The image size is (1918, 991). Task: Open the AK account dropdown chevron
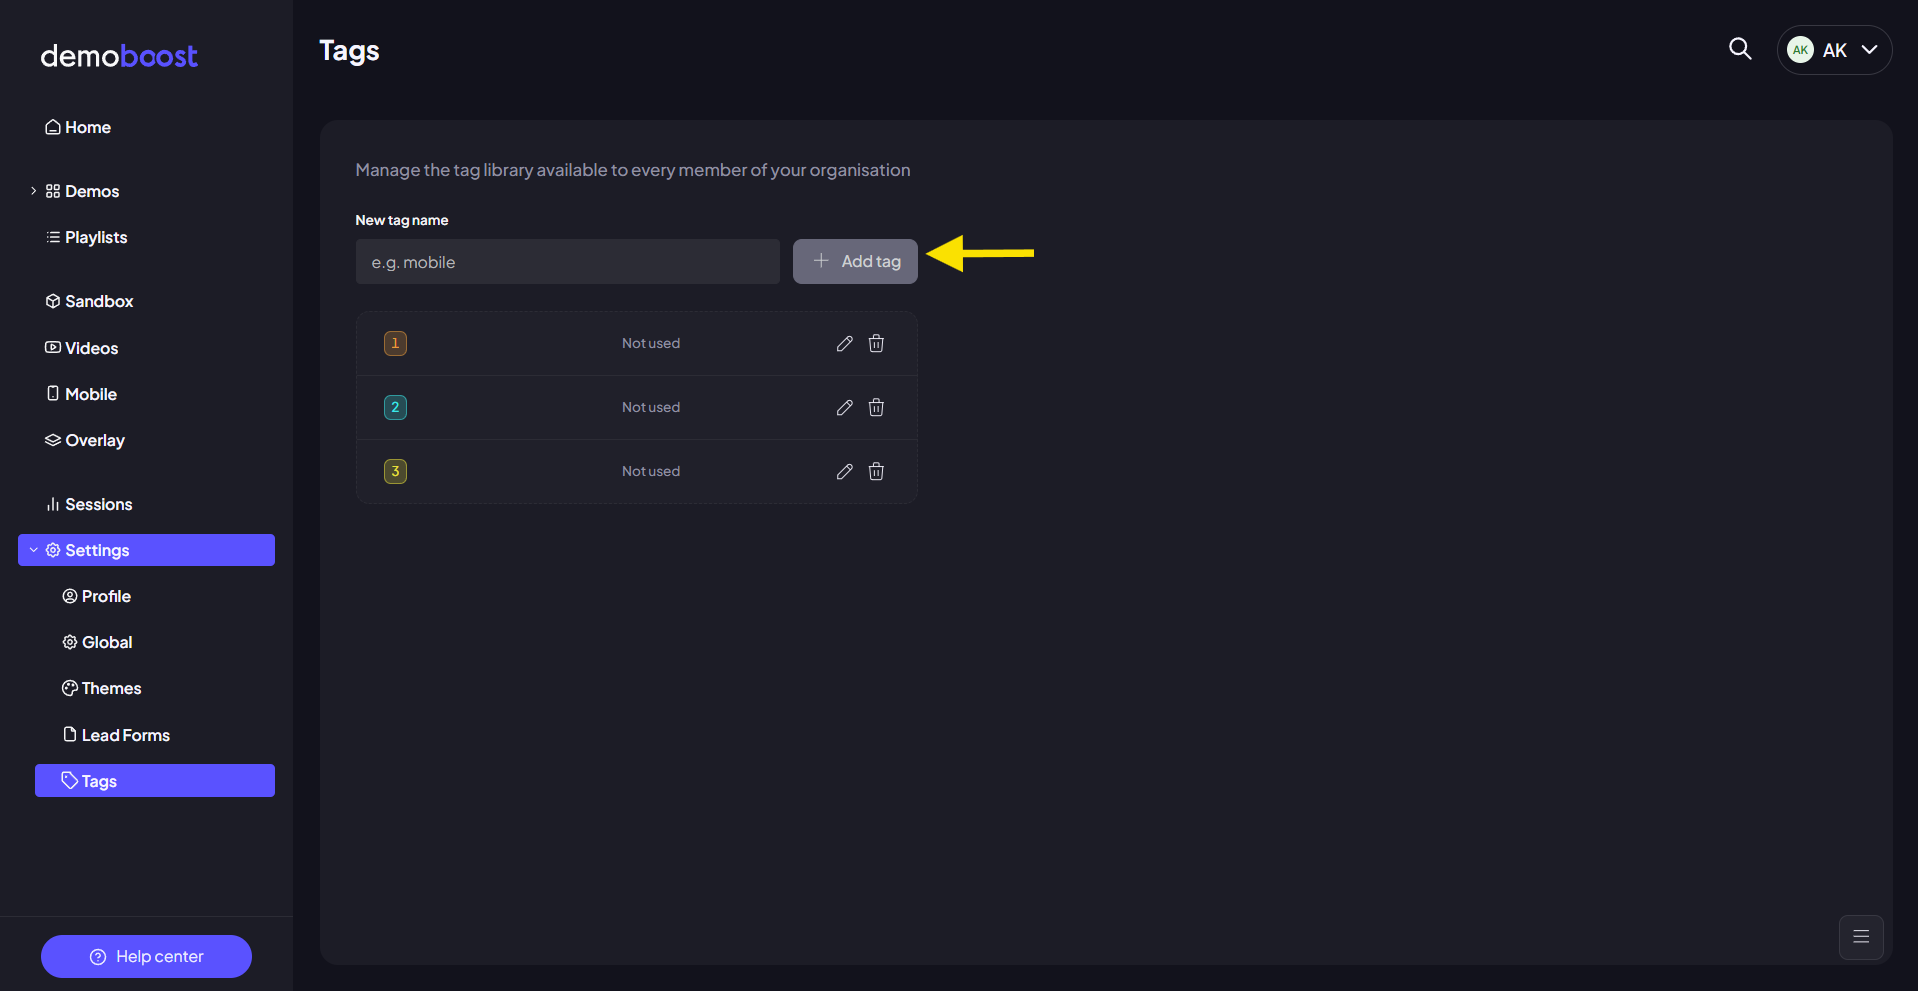point(1869,50)
